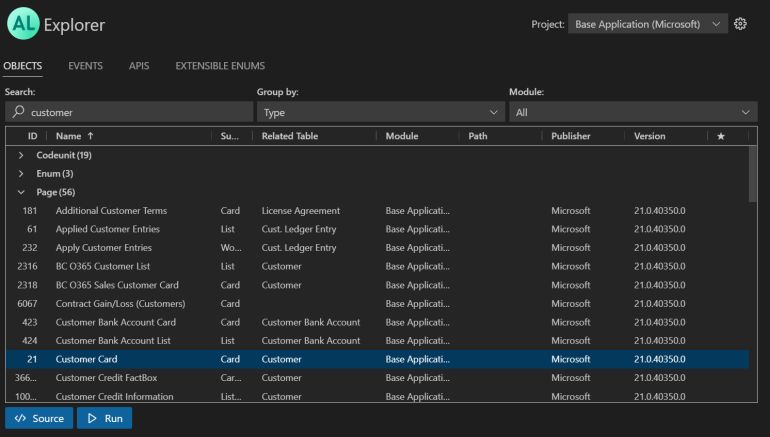Click the Run button
Image resolution: width=770 pixels, height=437 pixels.
pyautogui.click(x=105, y=418)
